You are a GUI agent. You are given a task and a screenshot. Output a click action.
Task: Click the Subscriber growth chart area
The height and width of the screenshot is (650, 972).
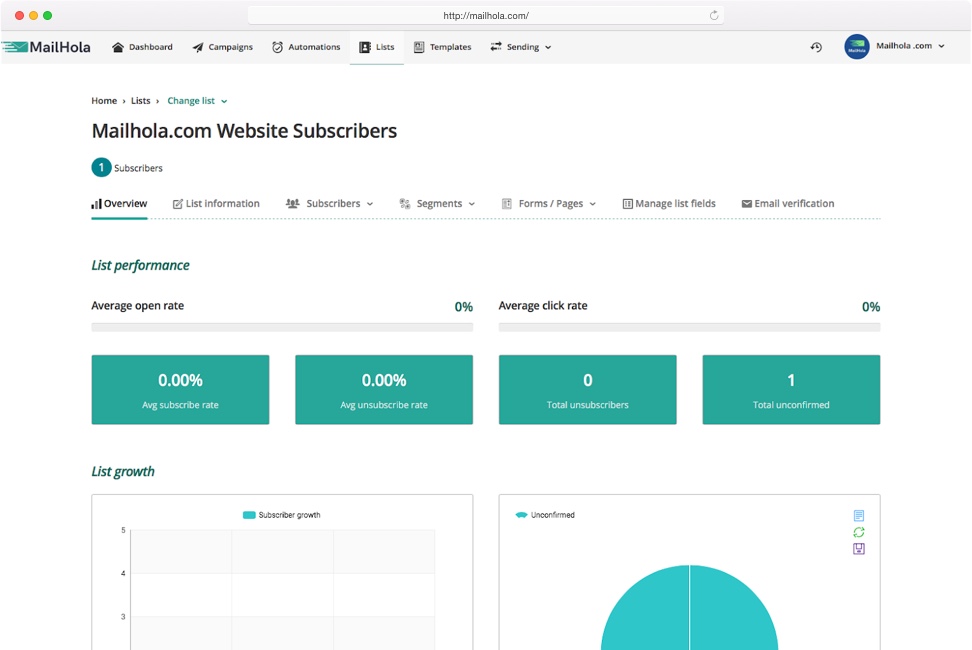283,590
